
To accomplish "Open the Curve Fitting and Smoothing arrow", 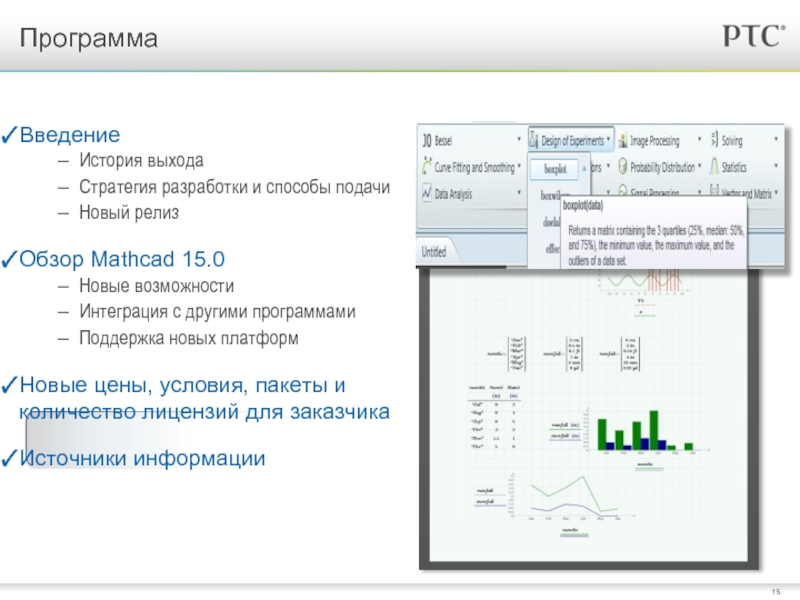I will (519, 166).
